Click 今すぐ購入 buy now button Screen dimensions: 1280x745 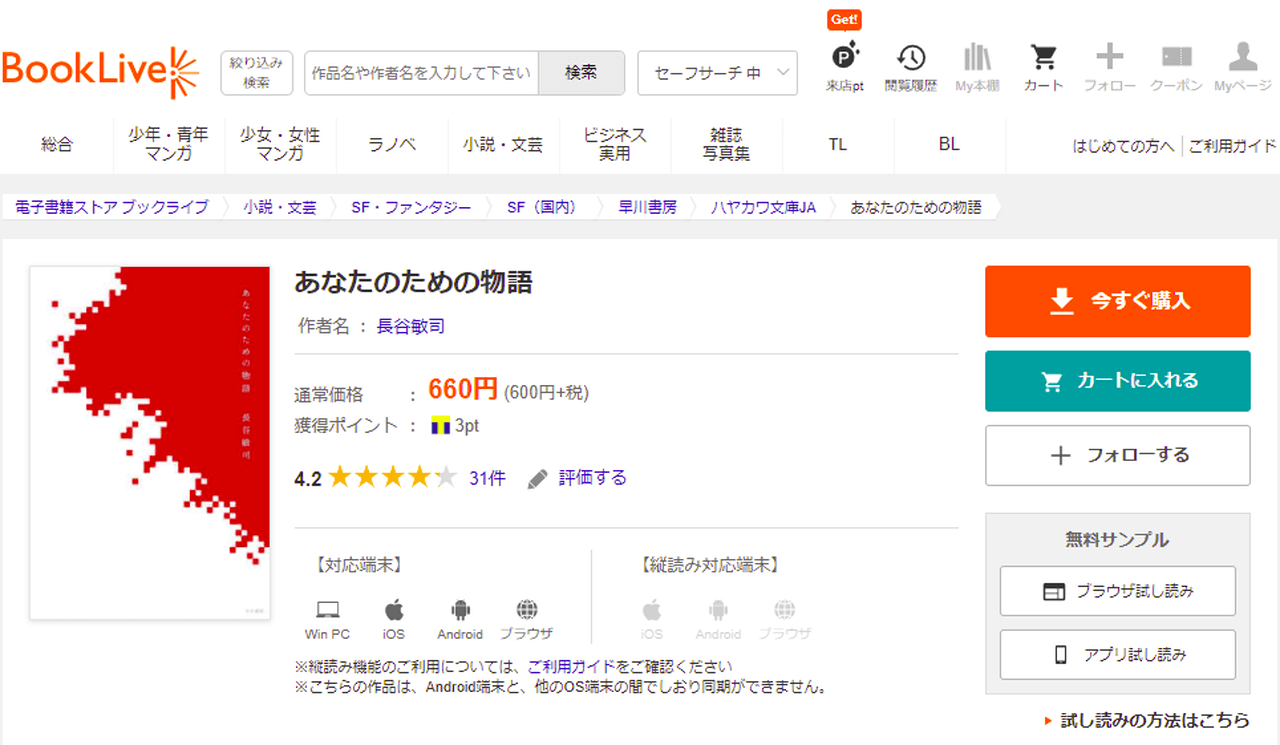tap(1117, 301)
